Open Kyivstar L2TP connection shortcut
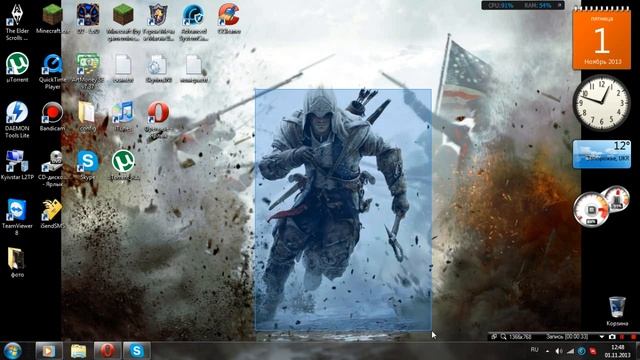 (x=17, y=165)
